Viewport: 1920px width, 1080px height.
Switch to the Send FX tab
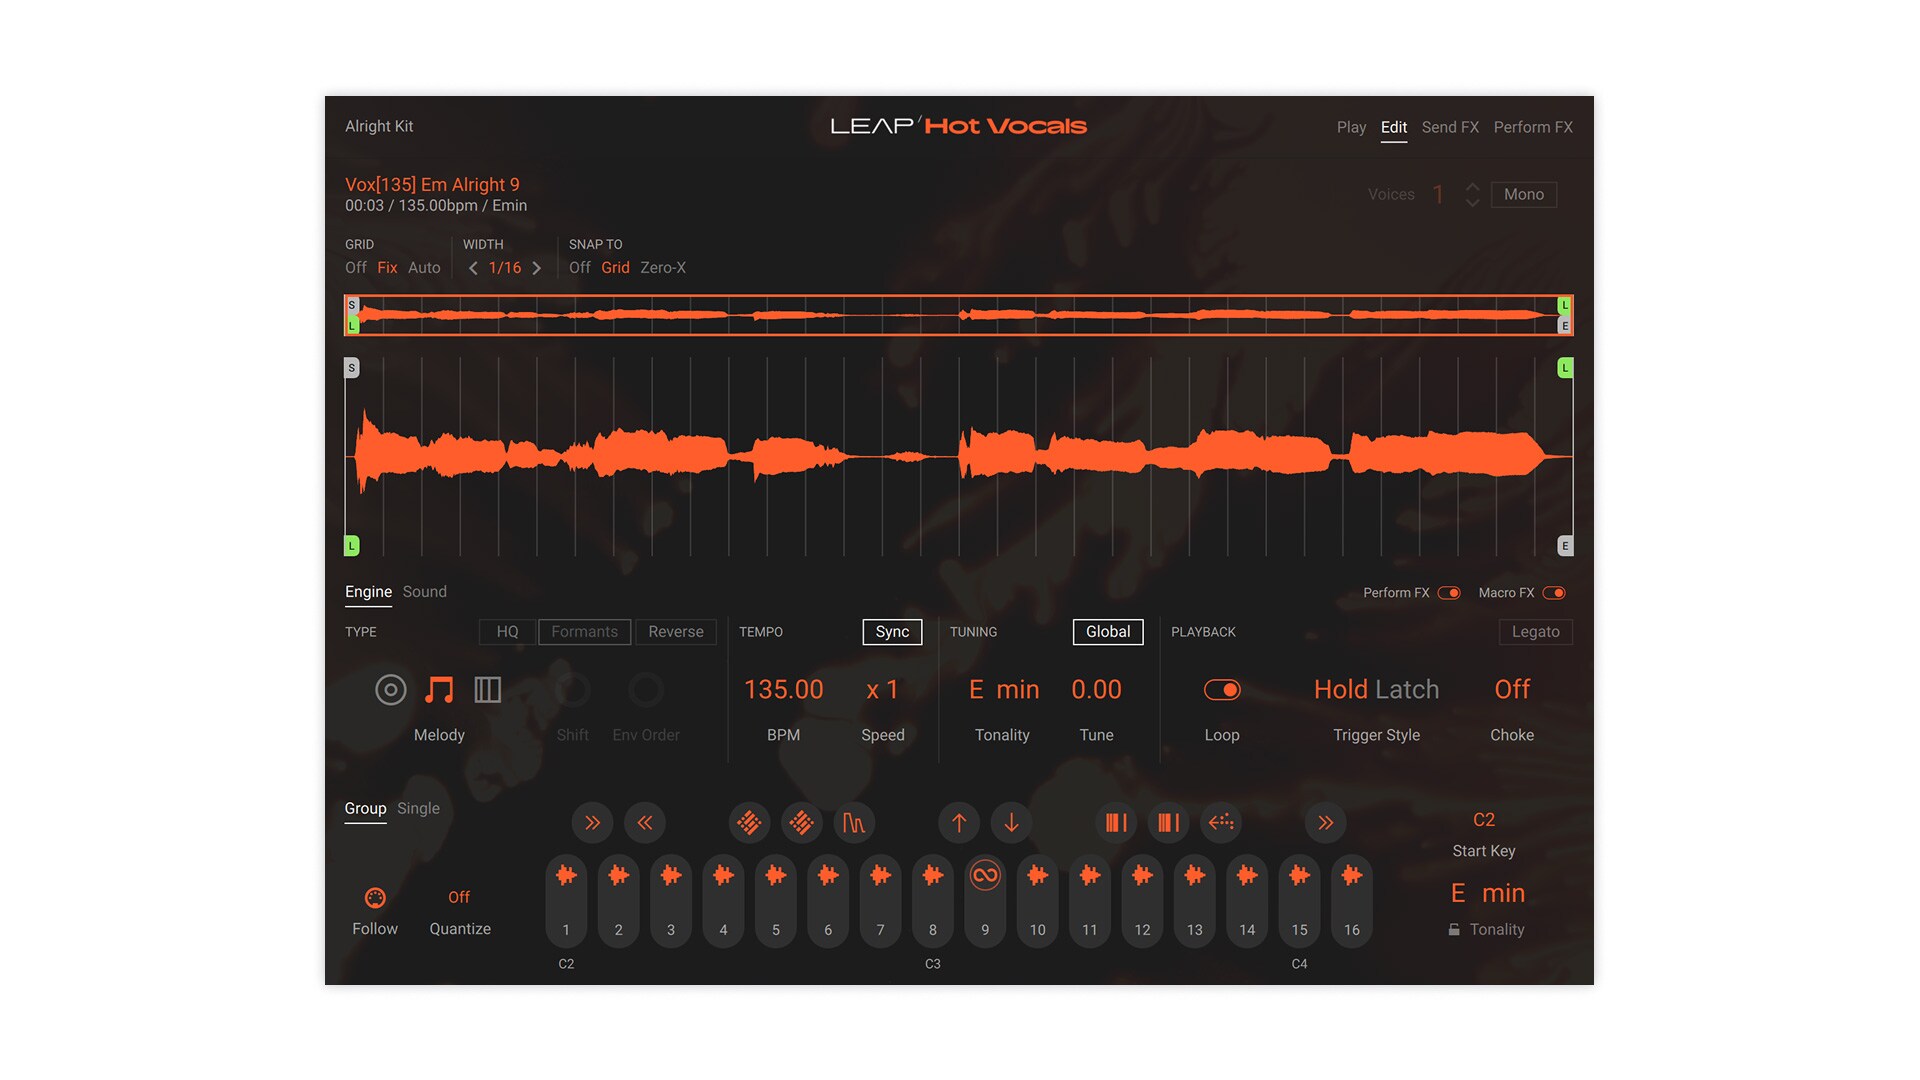[1449, 127]
